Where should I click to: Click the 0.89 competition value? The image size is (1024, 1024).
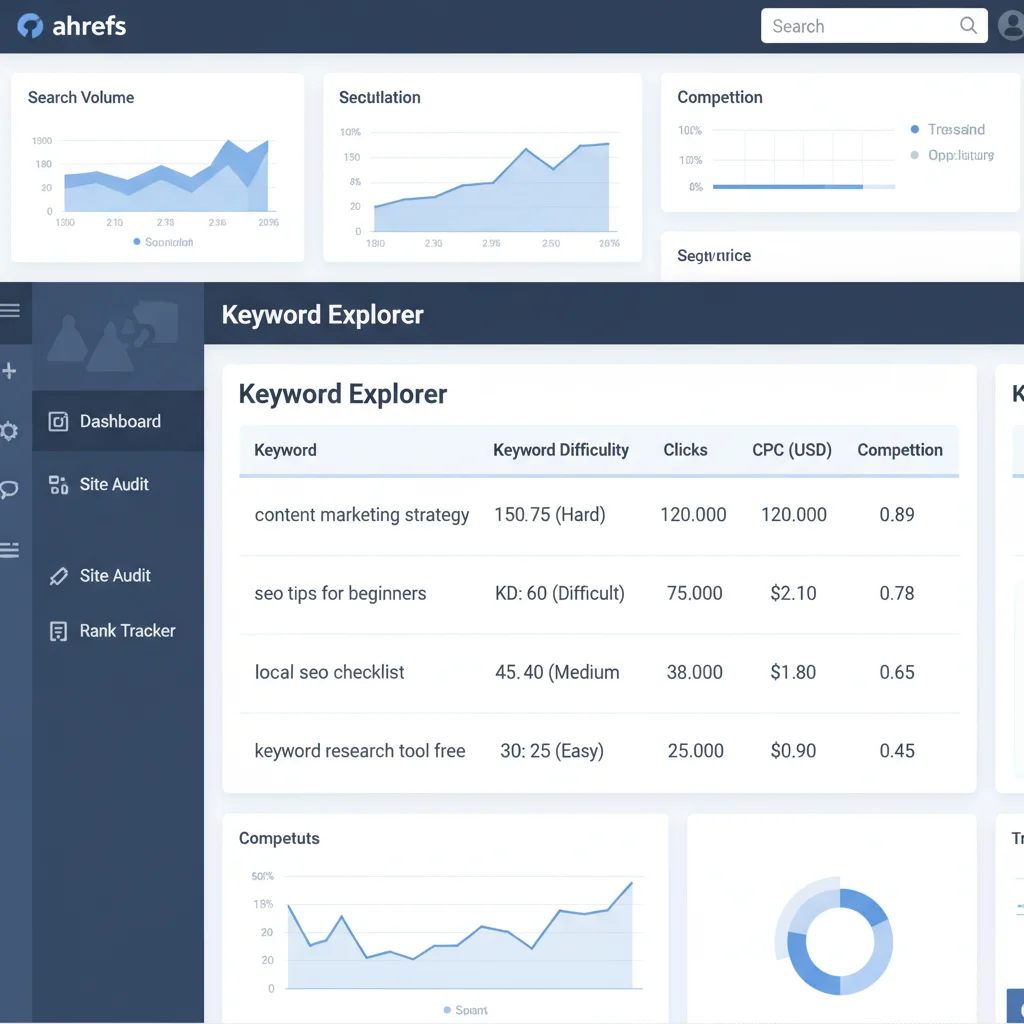pos(897,515)
